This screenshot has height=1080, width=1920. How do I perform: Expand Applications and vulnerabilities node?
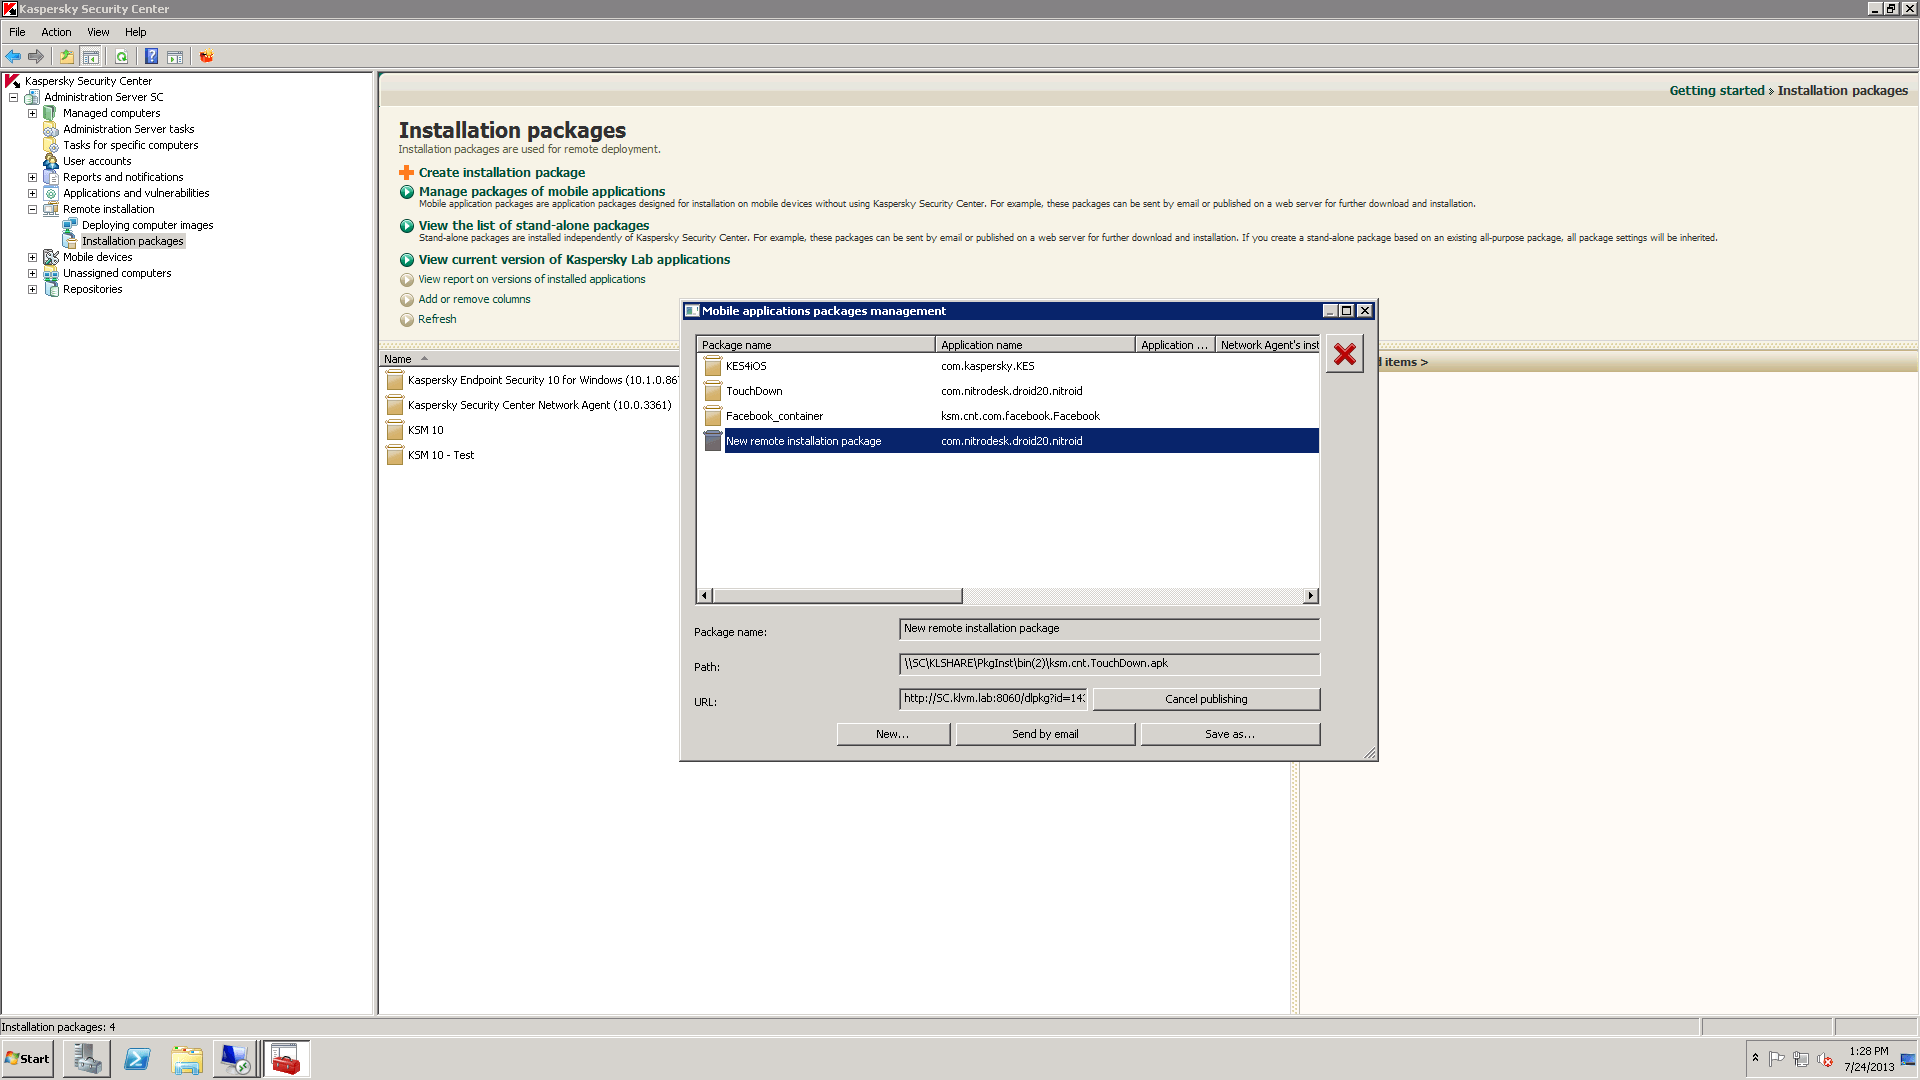click(32, 193)
